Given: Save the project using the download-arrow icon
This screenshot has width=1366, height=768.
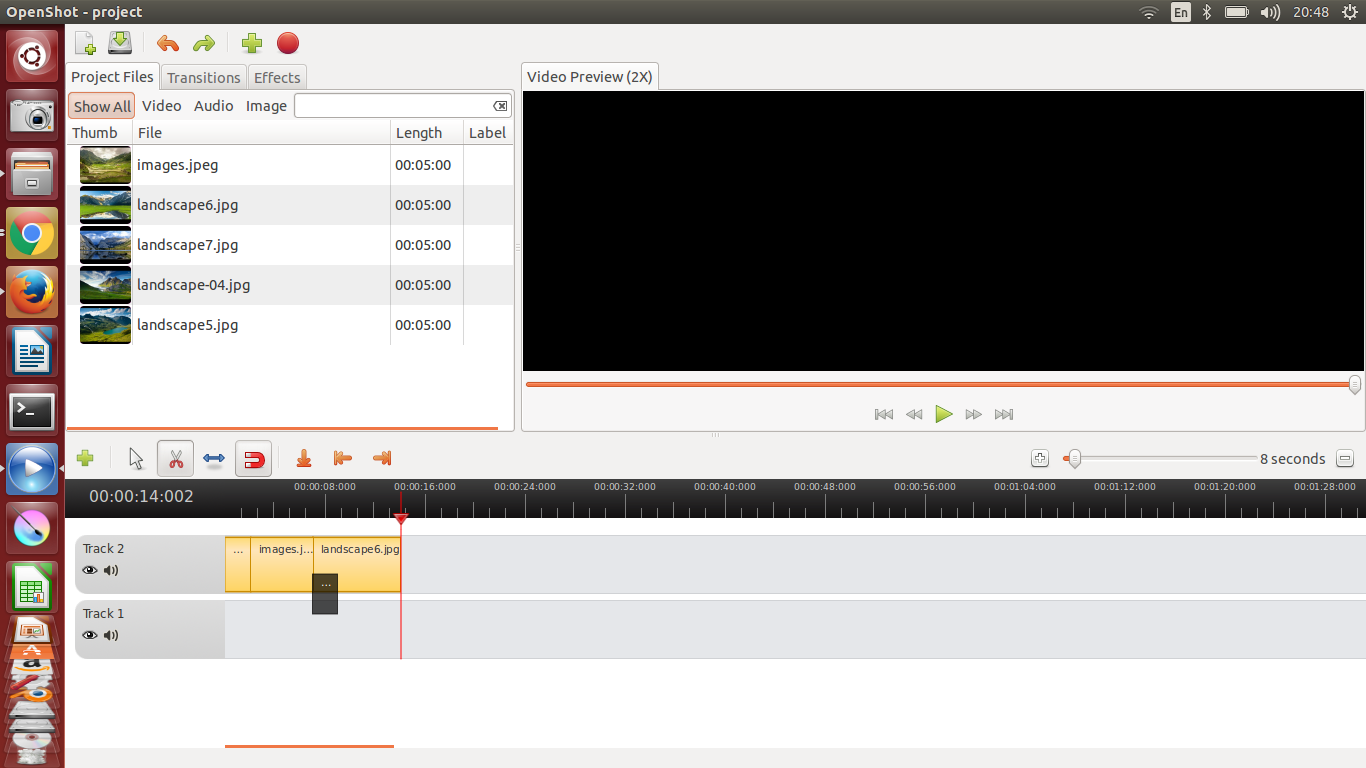Looking at the screenshot, I should point(120,43).
